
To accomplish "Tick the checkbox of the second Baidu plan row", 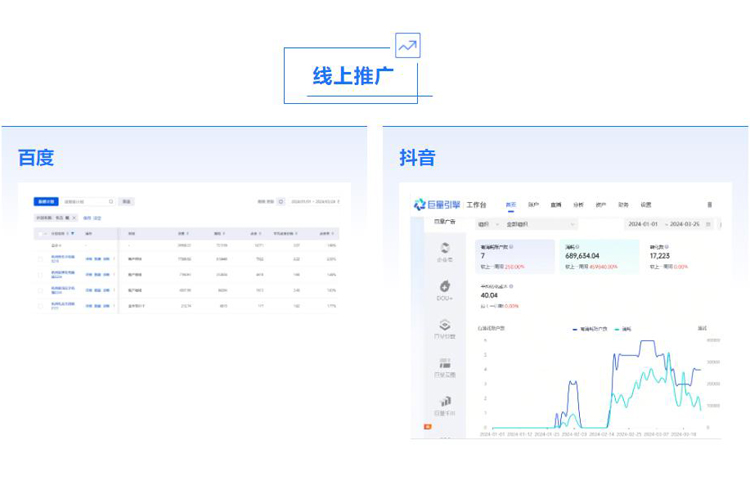I will [x=40, y=275].
